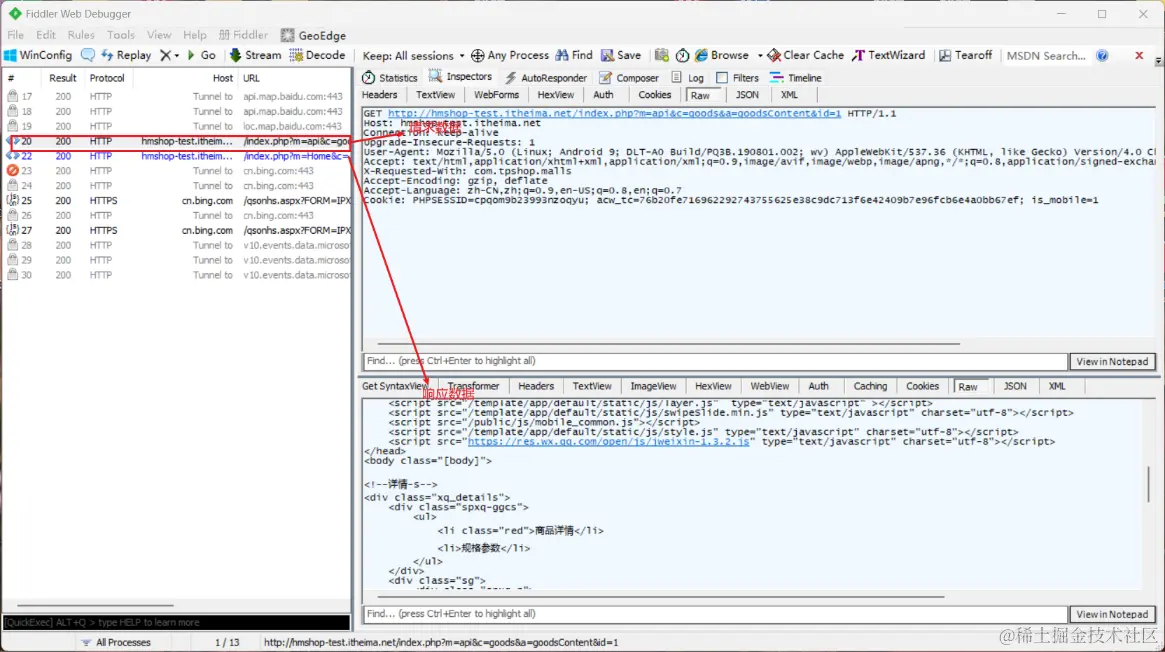
Task: Switch to Statistics tab
Action: (x=390, y=77)
